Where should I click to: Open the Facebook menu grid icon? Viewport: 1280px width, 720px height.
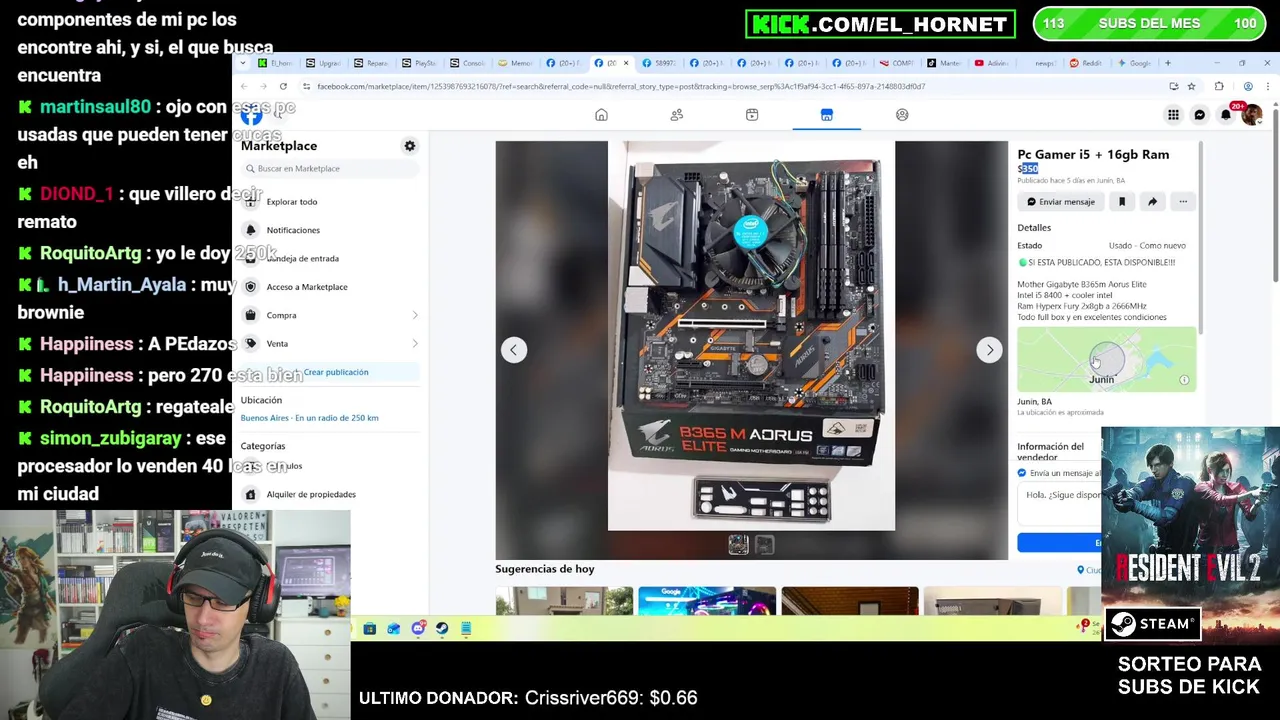tap(1173, 115)
